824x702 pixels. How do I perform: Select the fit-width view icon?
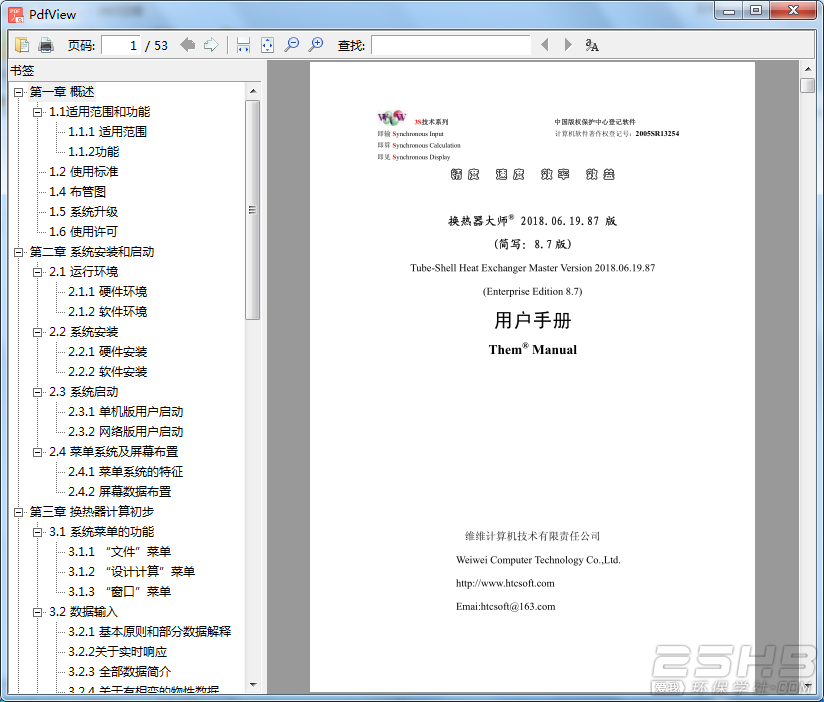click(243, 45)
